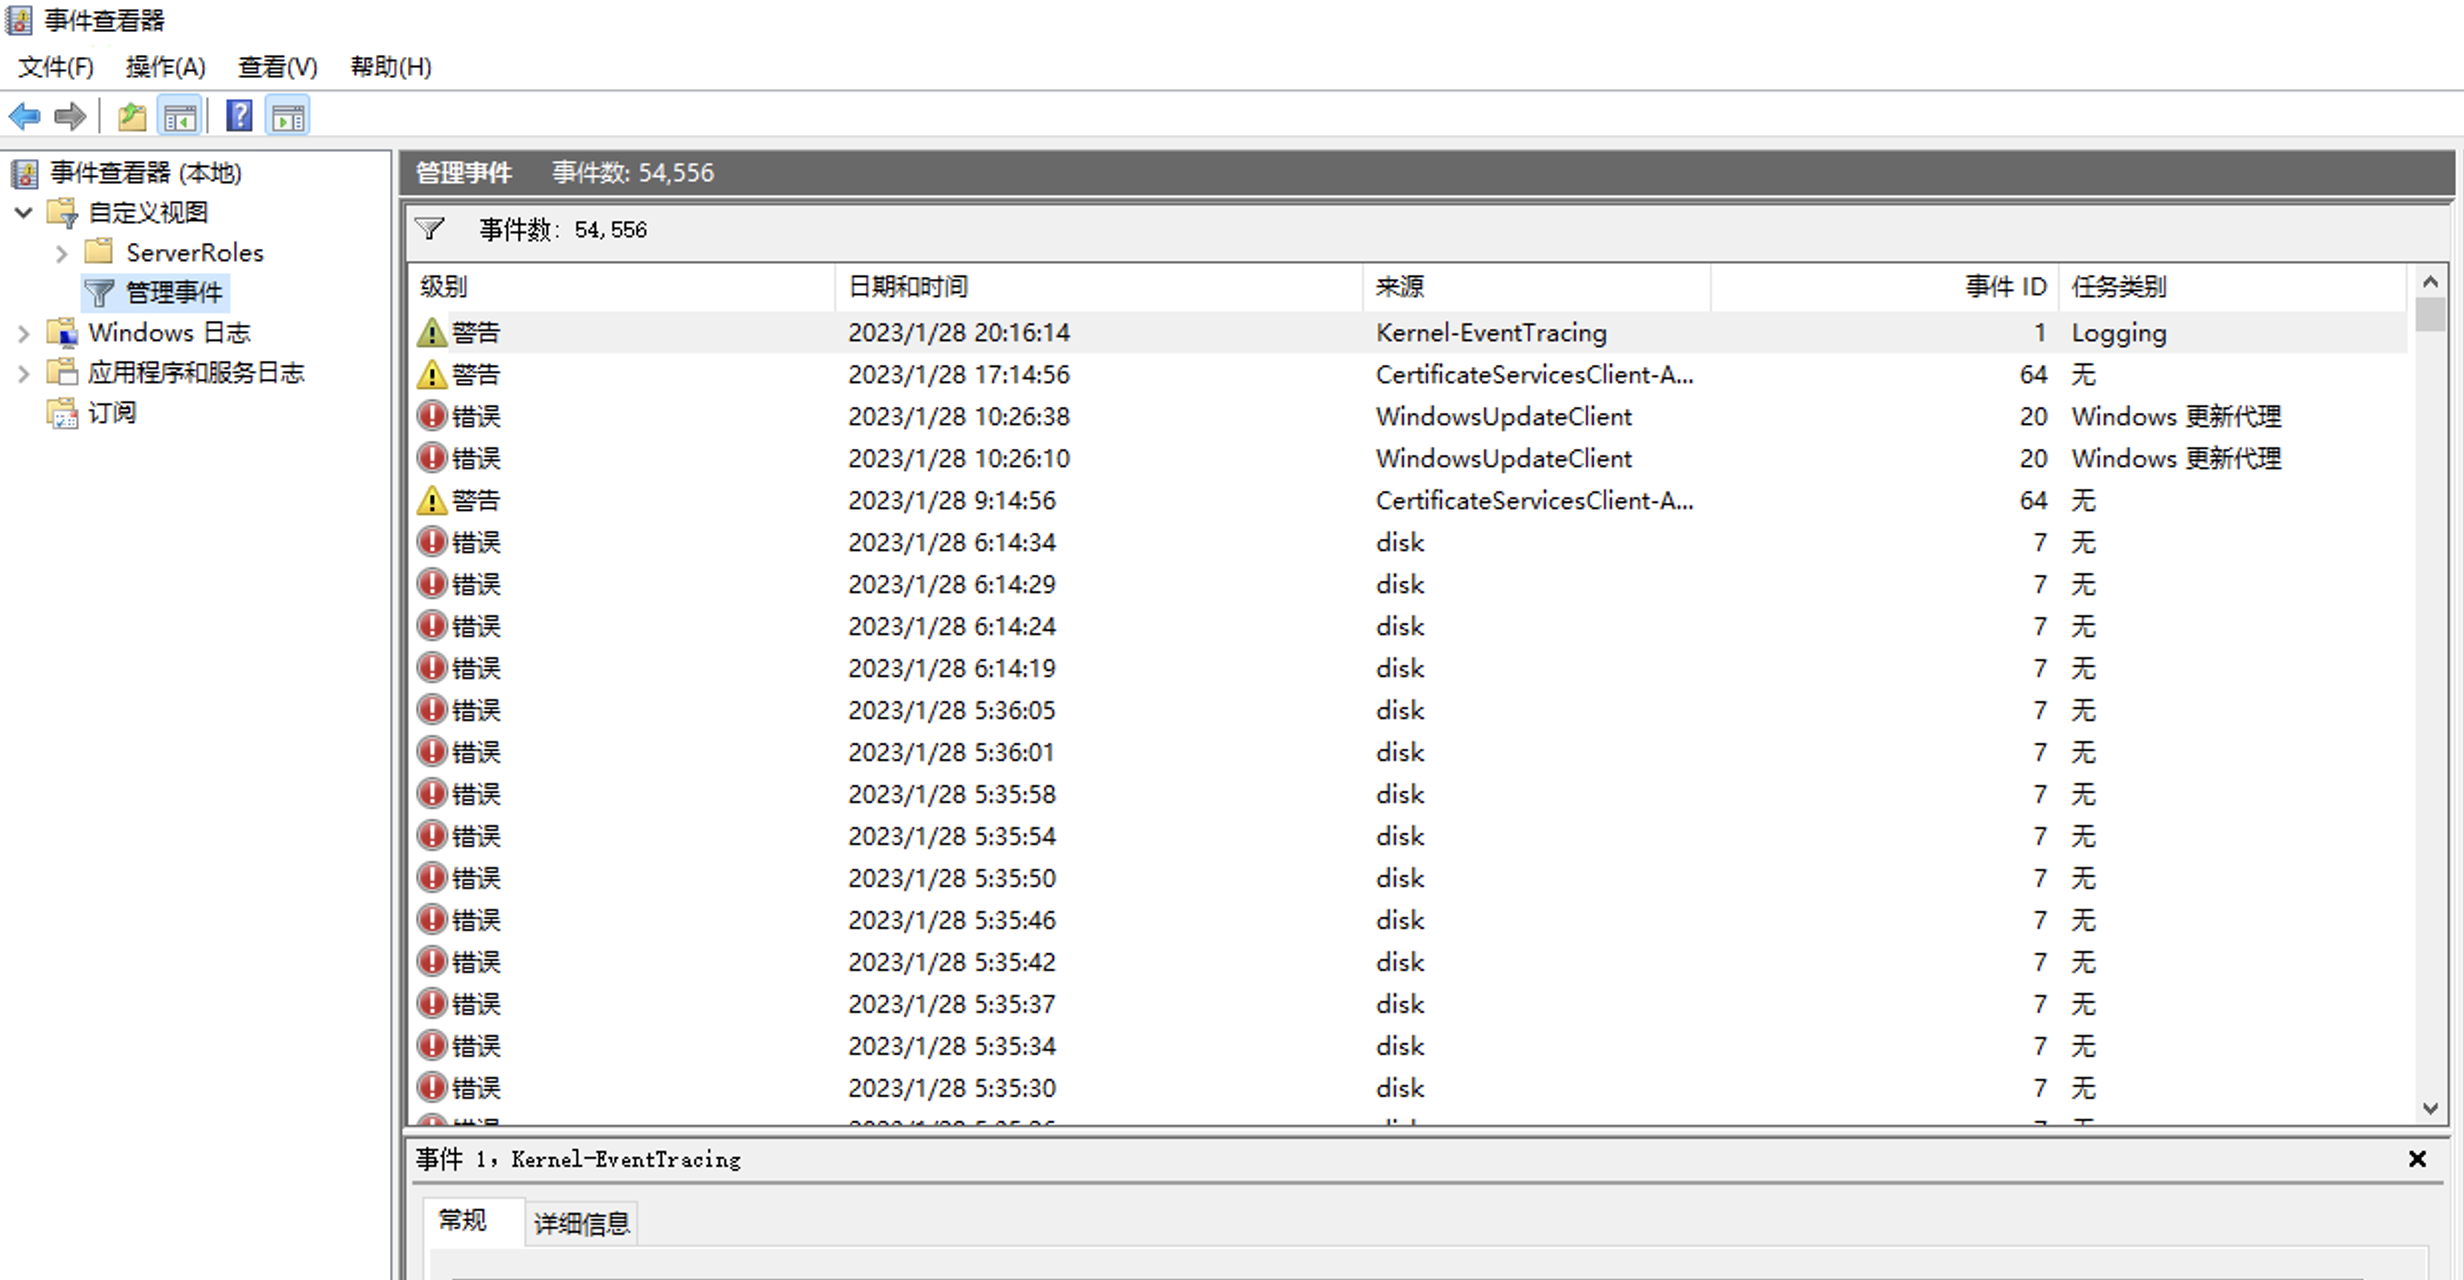The width and height of the screenshot is (2464, 1280).
Task: Open the 操作(A) menu
Action: (x=165, y=67)
